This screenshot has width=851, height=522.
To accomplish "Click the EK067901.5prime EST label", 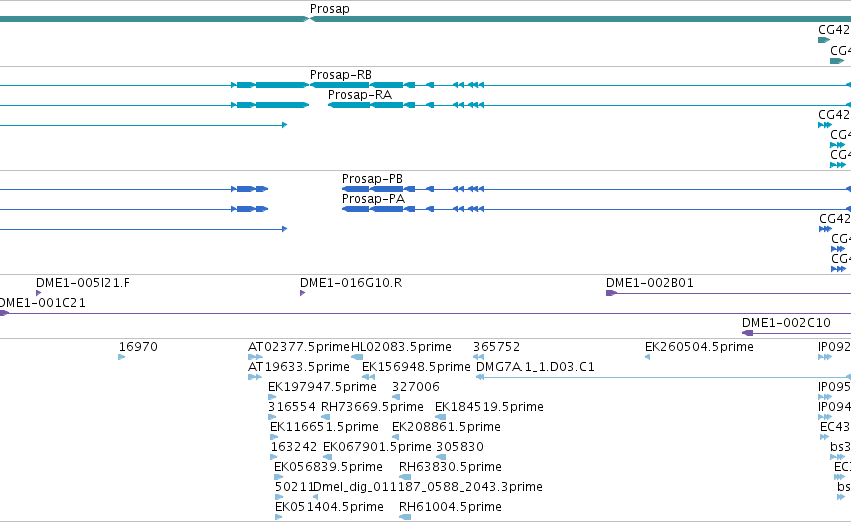I will pos(377,447).
